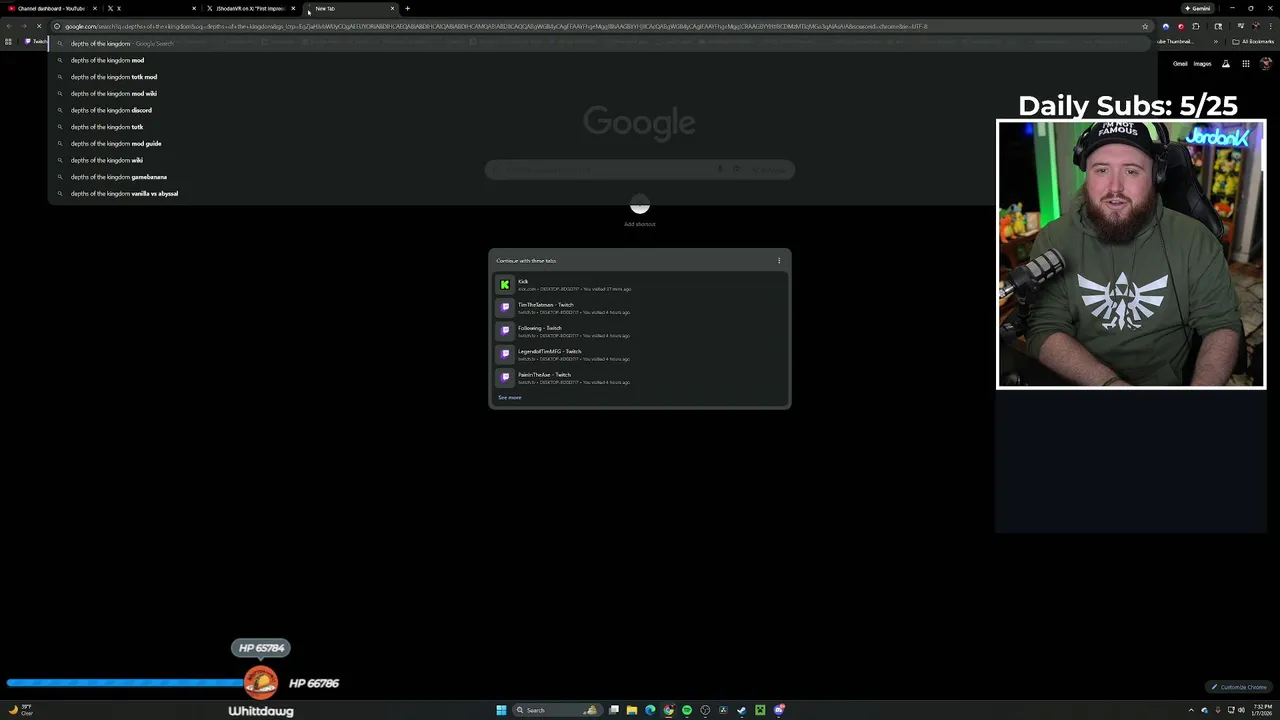The height and width of the screenshot is (720, 1280).
Task: Select suggestion 'depths of the kingdom gamebanana'
Action: tap(600, 177)
